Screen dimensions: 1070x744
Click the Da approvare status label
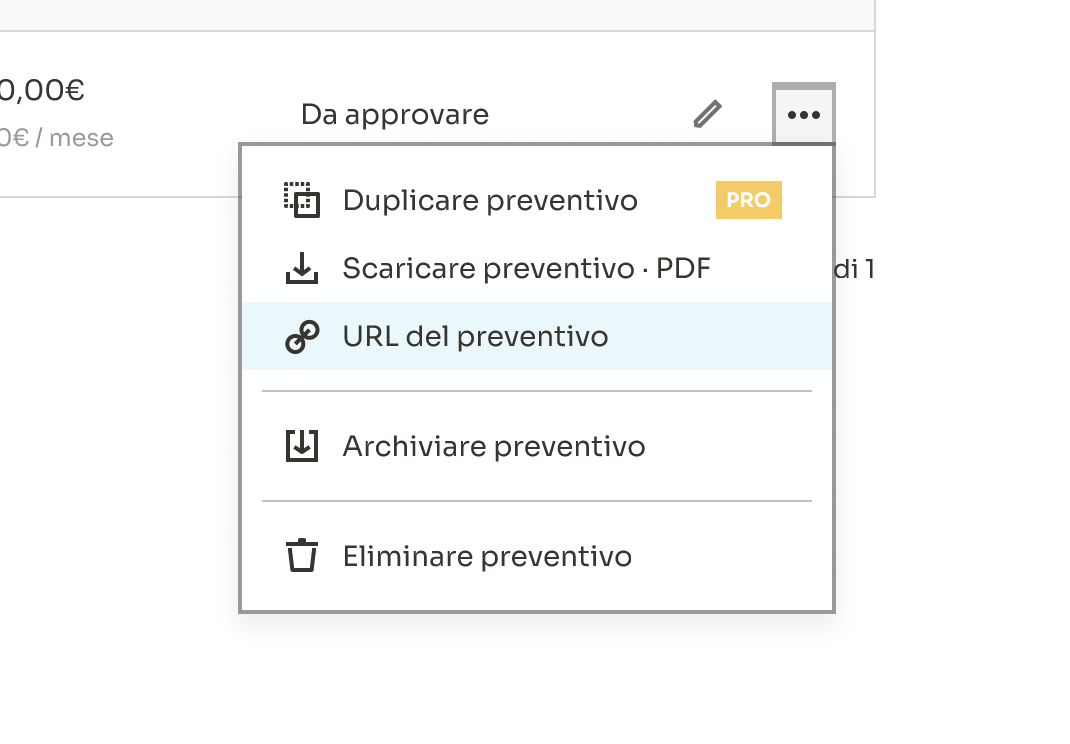pyautogui.click(x=395, y=115)
